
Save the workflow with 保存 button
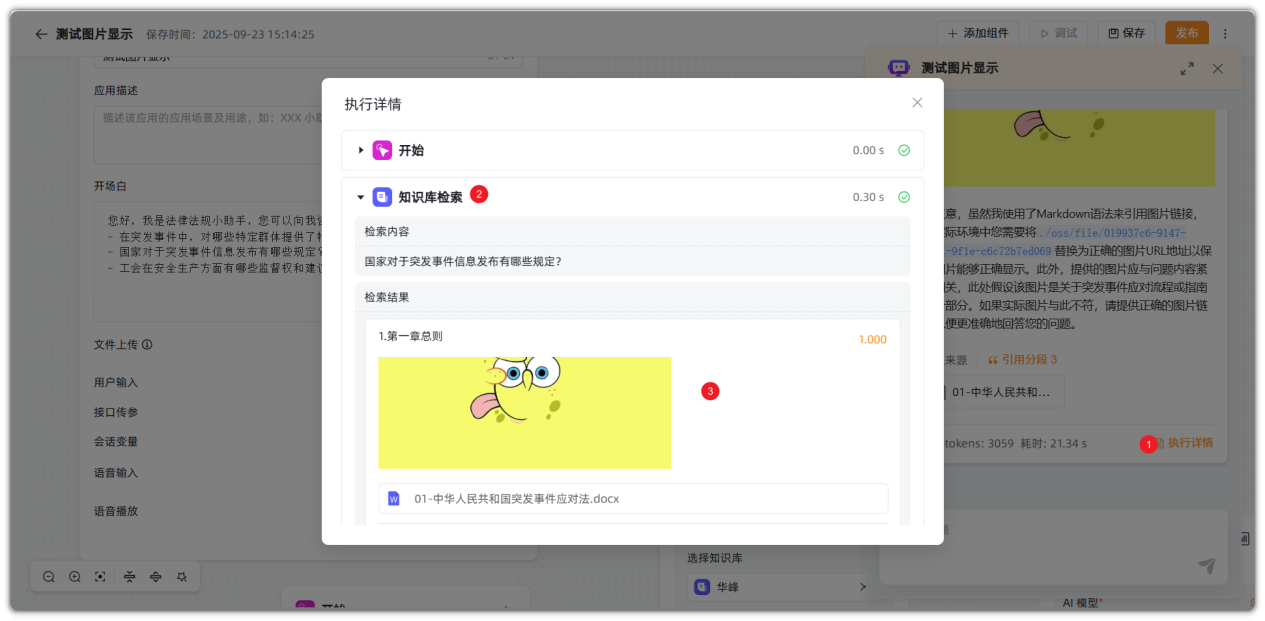tap(1126, 33)
